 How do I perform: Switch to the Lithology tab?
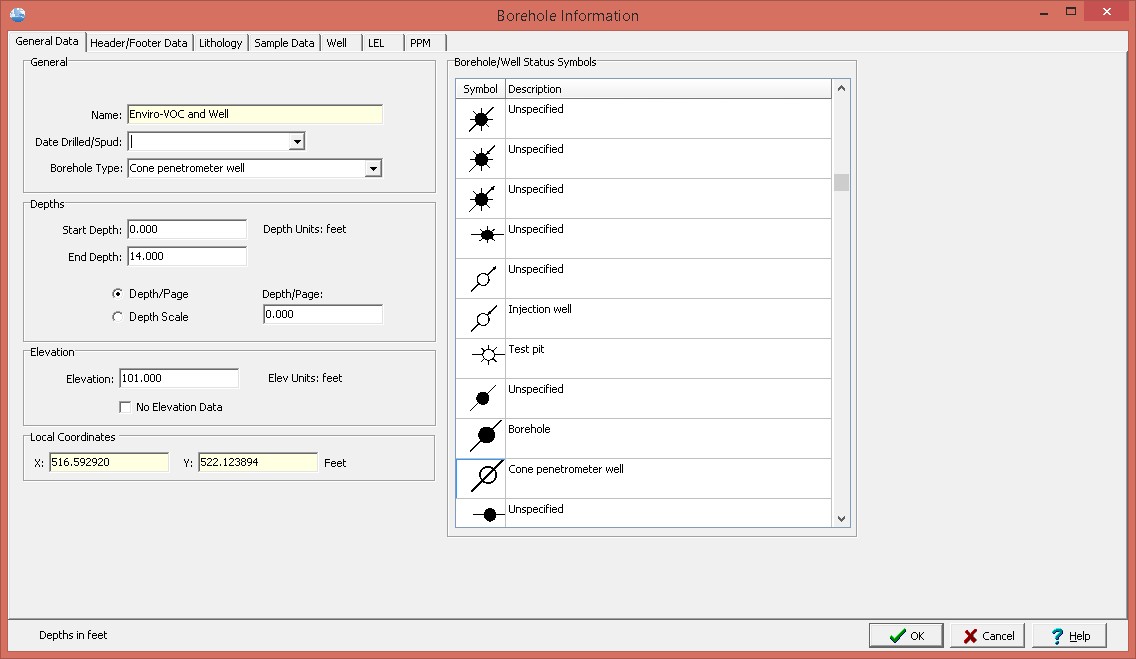[x=220, y=43]
